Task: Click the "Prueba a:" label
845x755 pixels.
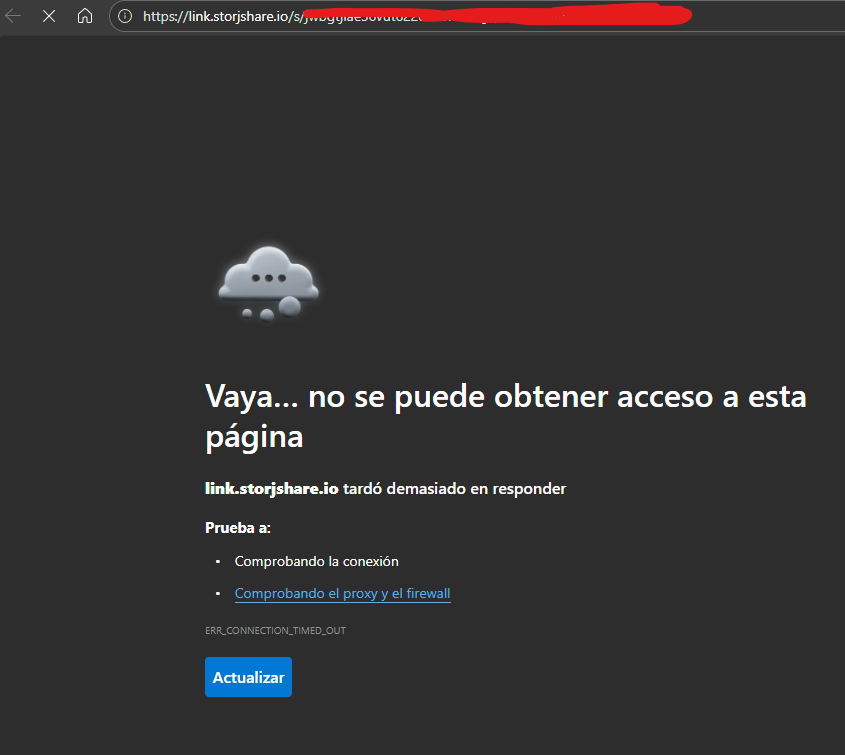Action: (238, 527)
